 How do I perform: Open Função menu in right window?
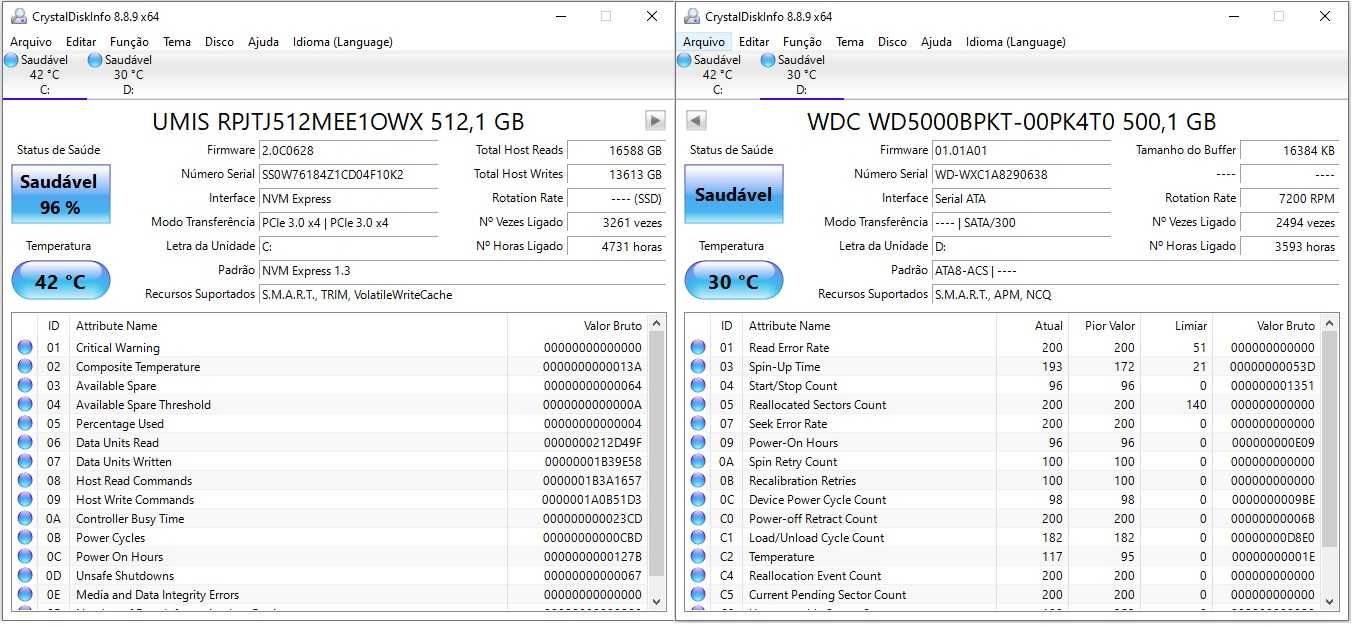tap(803, 42)
